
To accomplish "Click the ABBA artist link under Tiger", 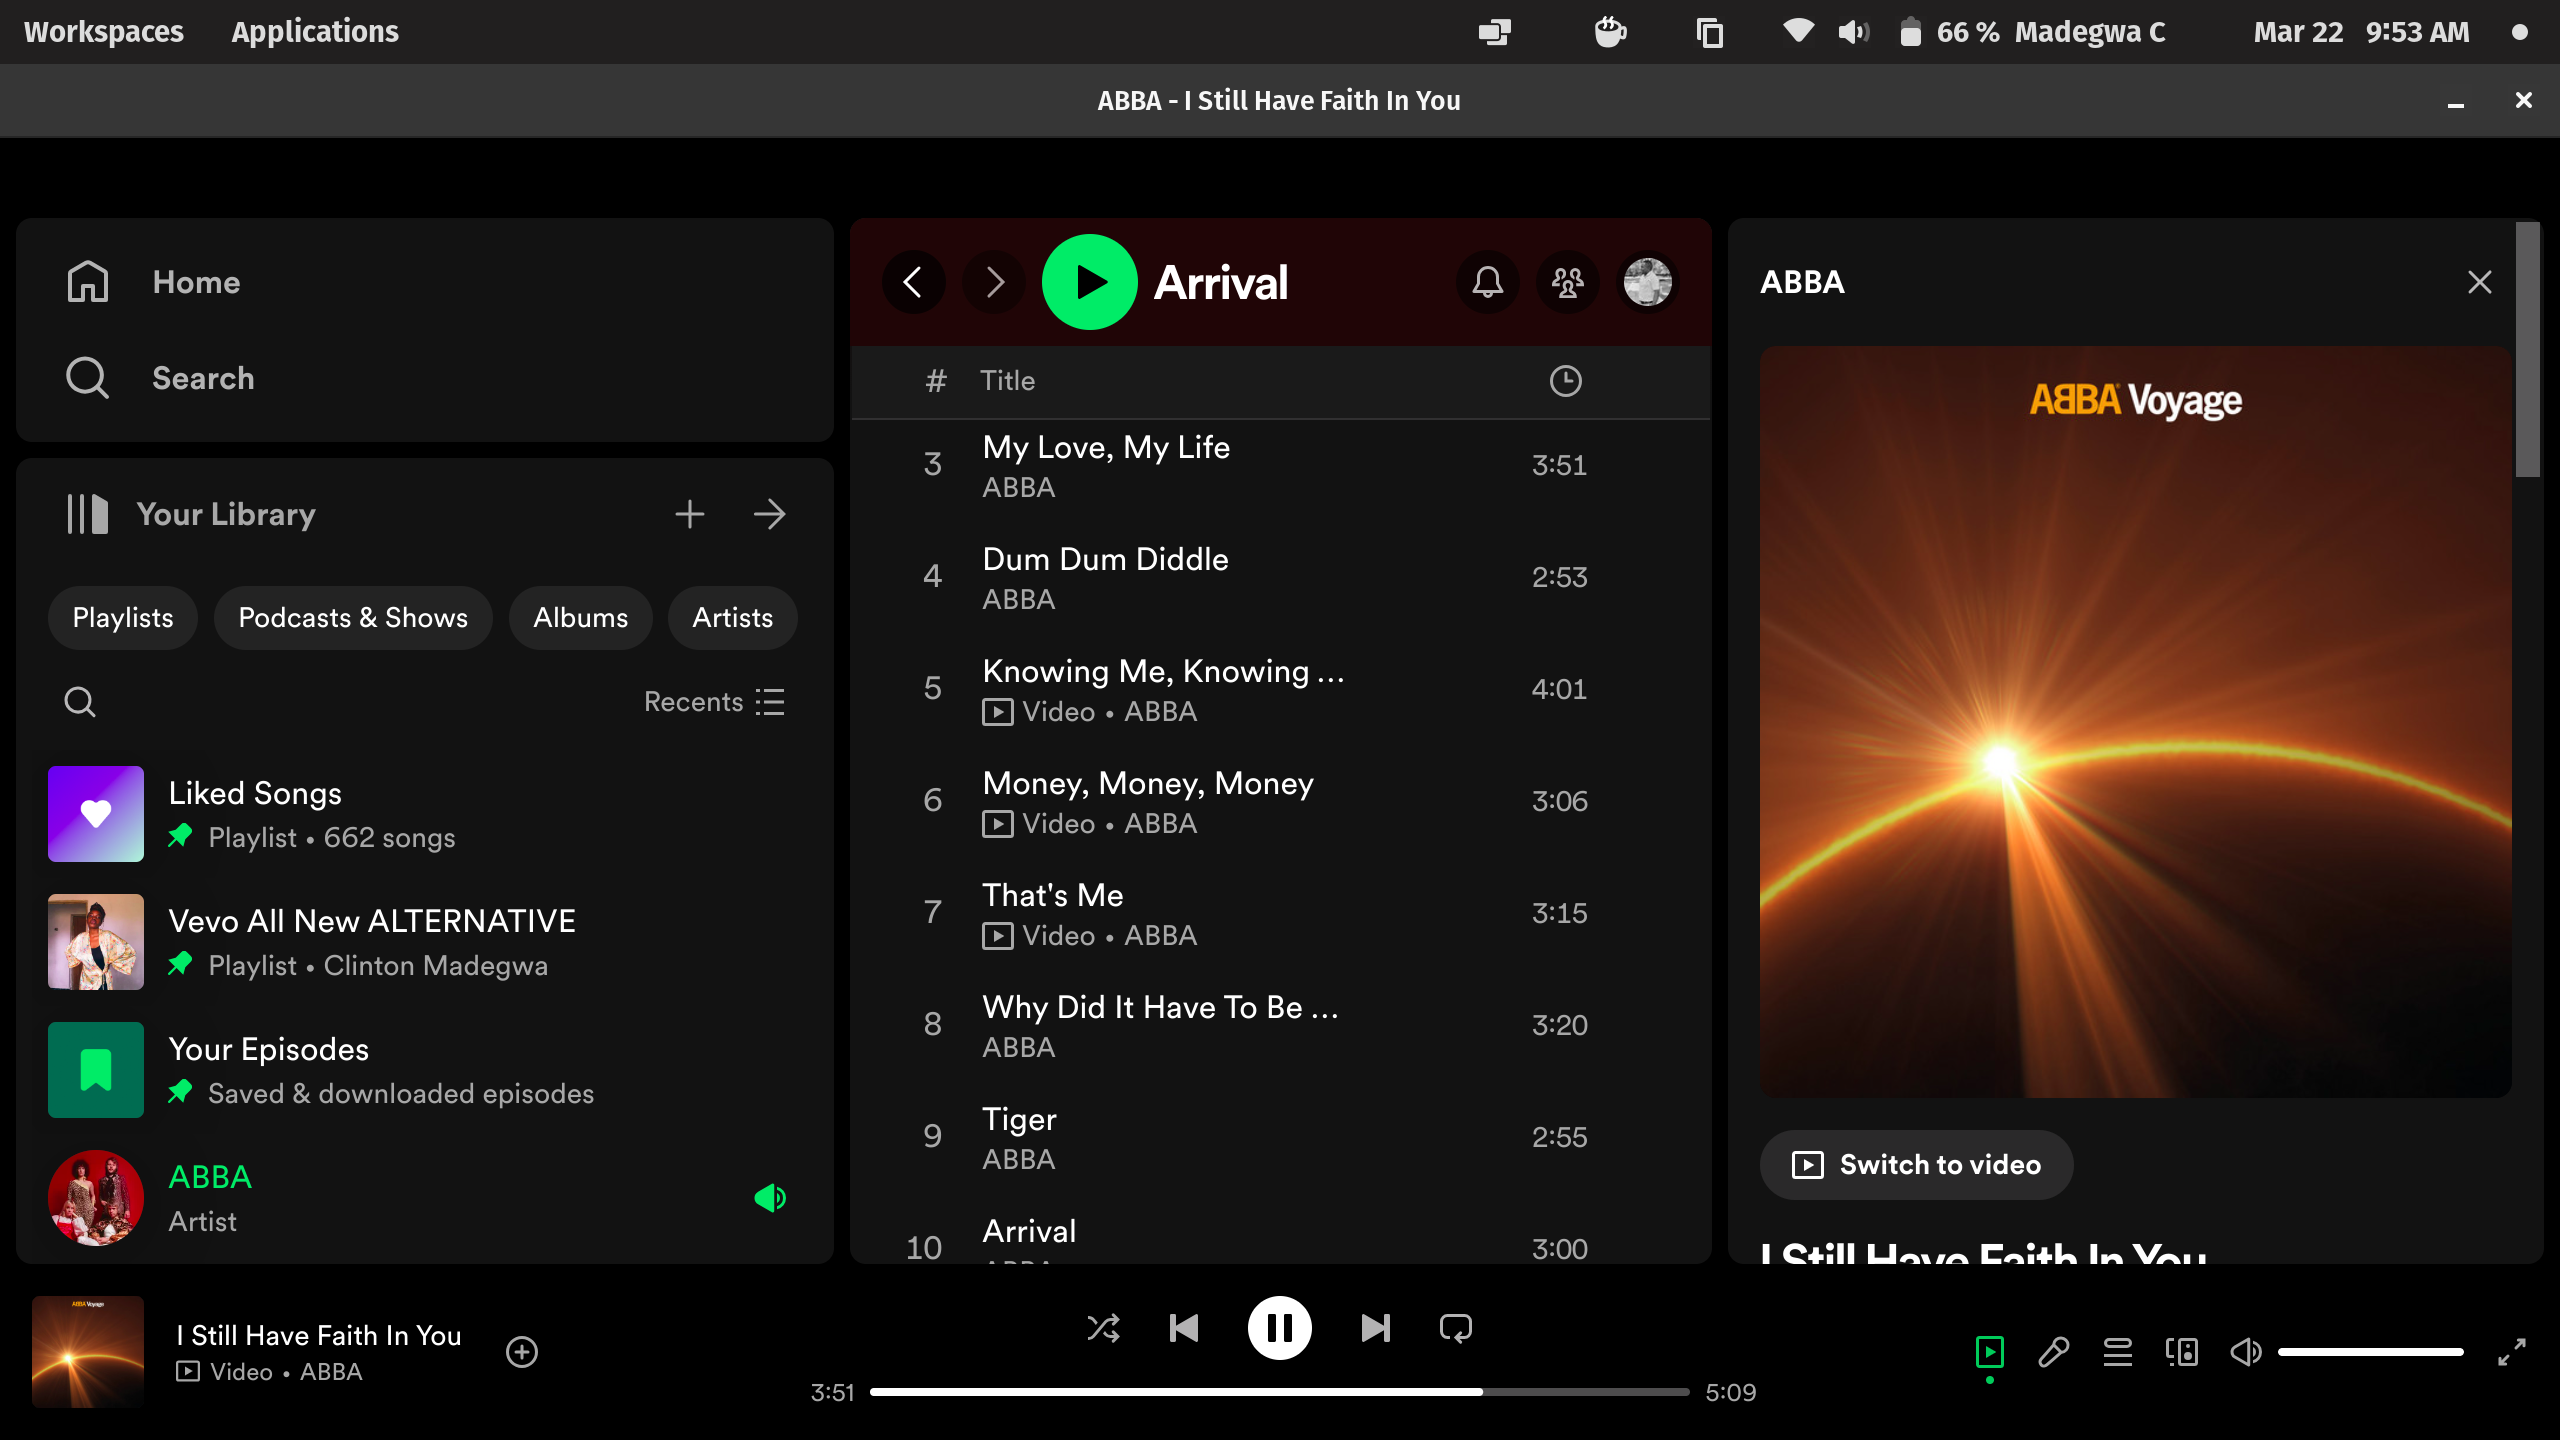I will click(1018, 1160).
